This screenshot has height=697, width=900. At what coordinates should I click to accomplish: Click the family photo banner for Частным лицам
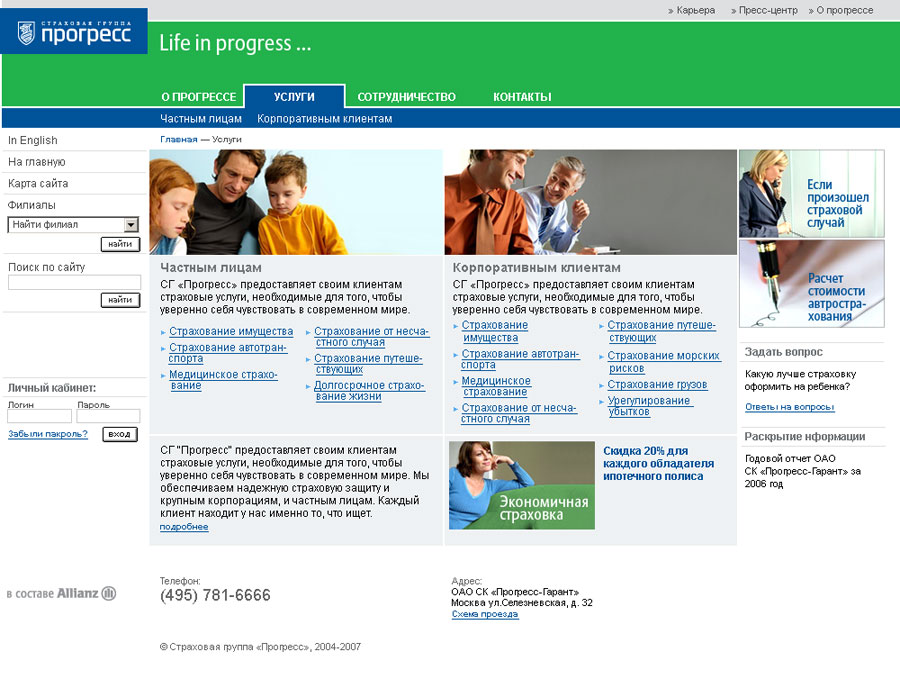tap(296, 202)
